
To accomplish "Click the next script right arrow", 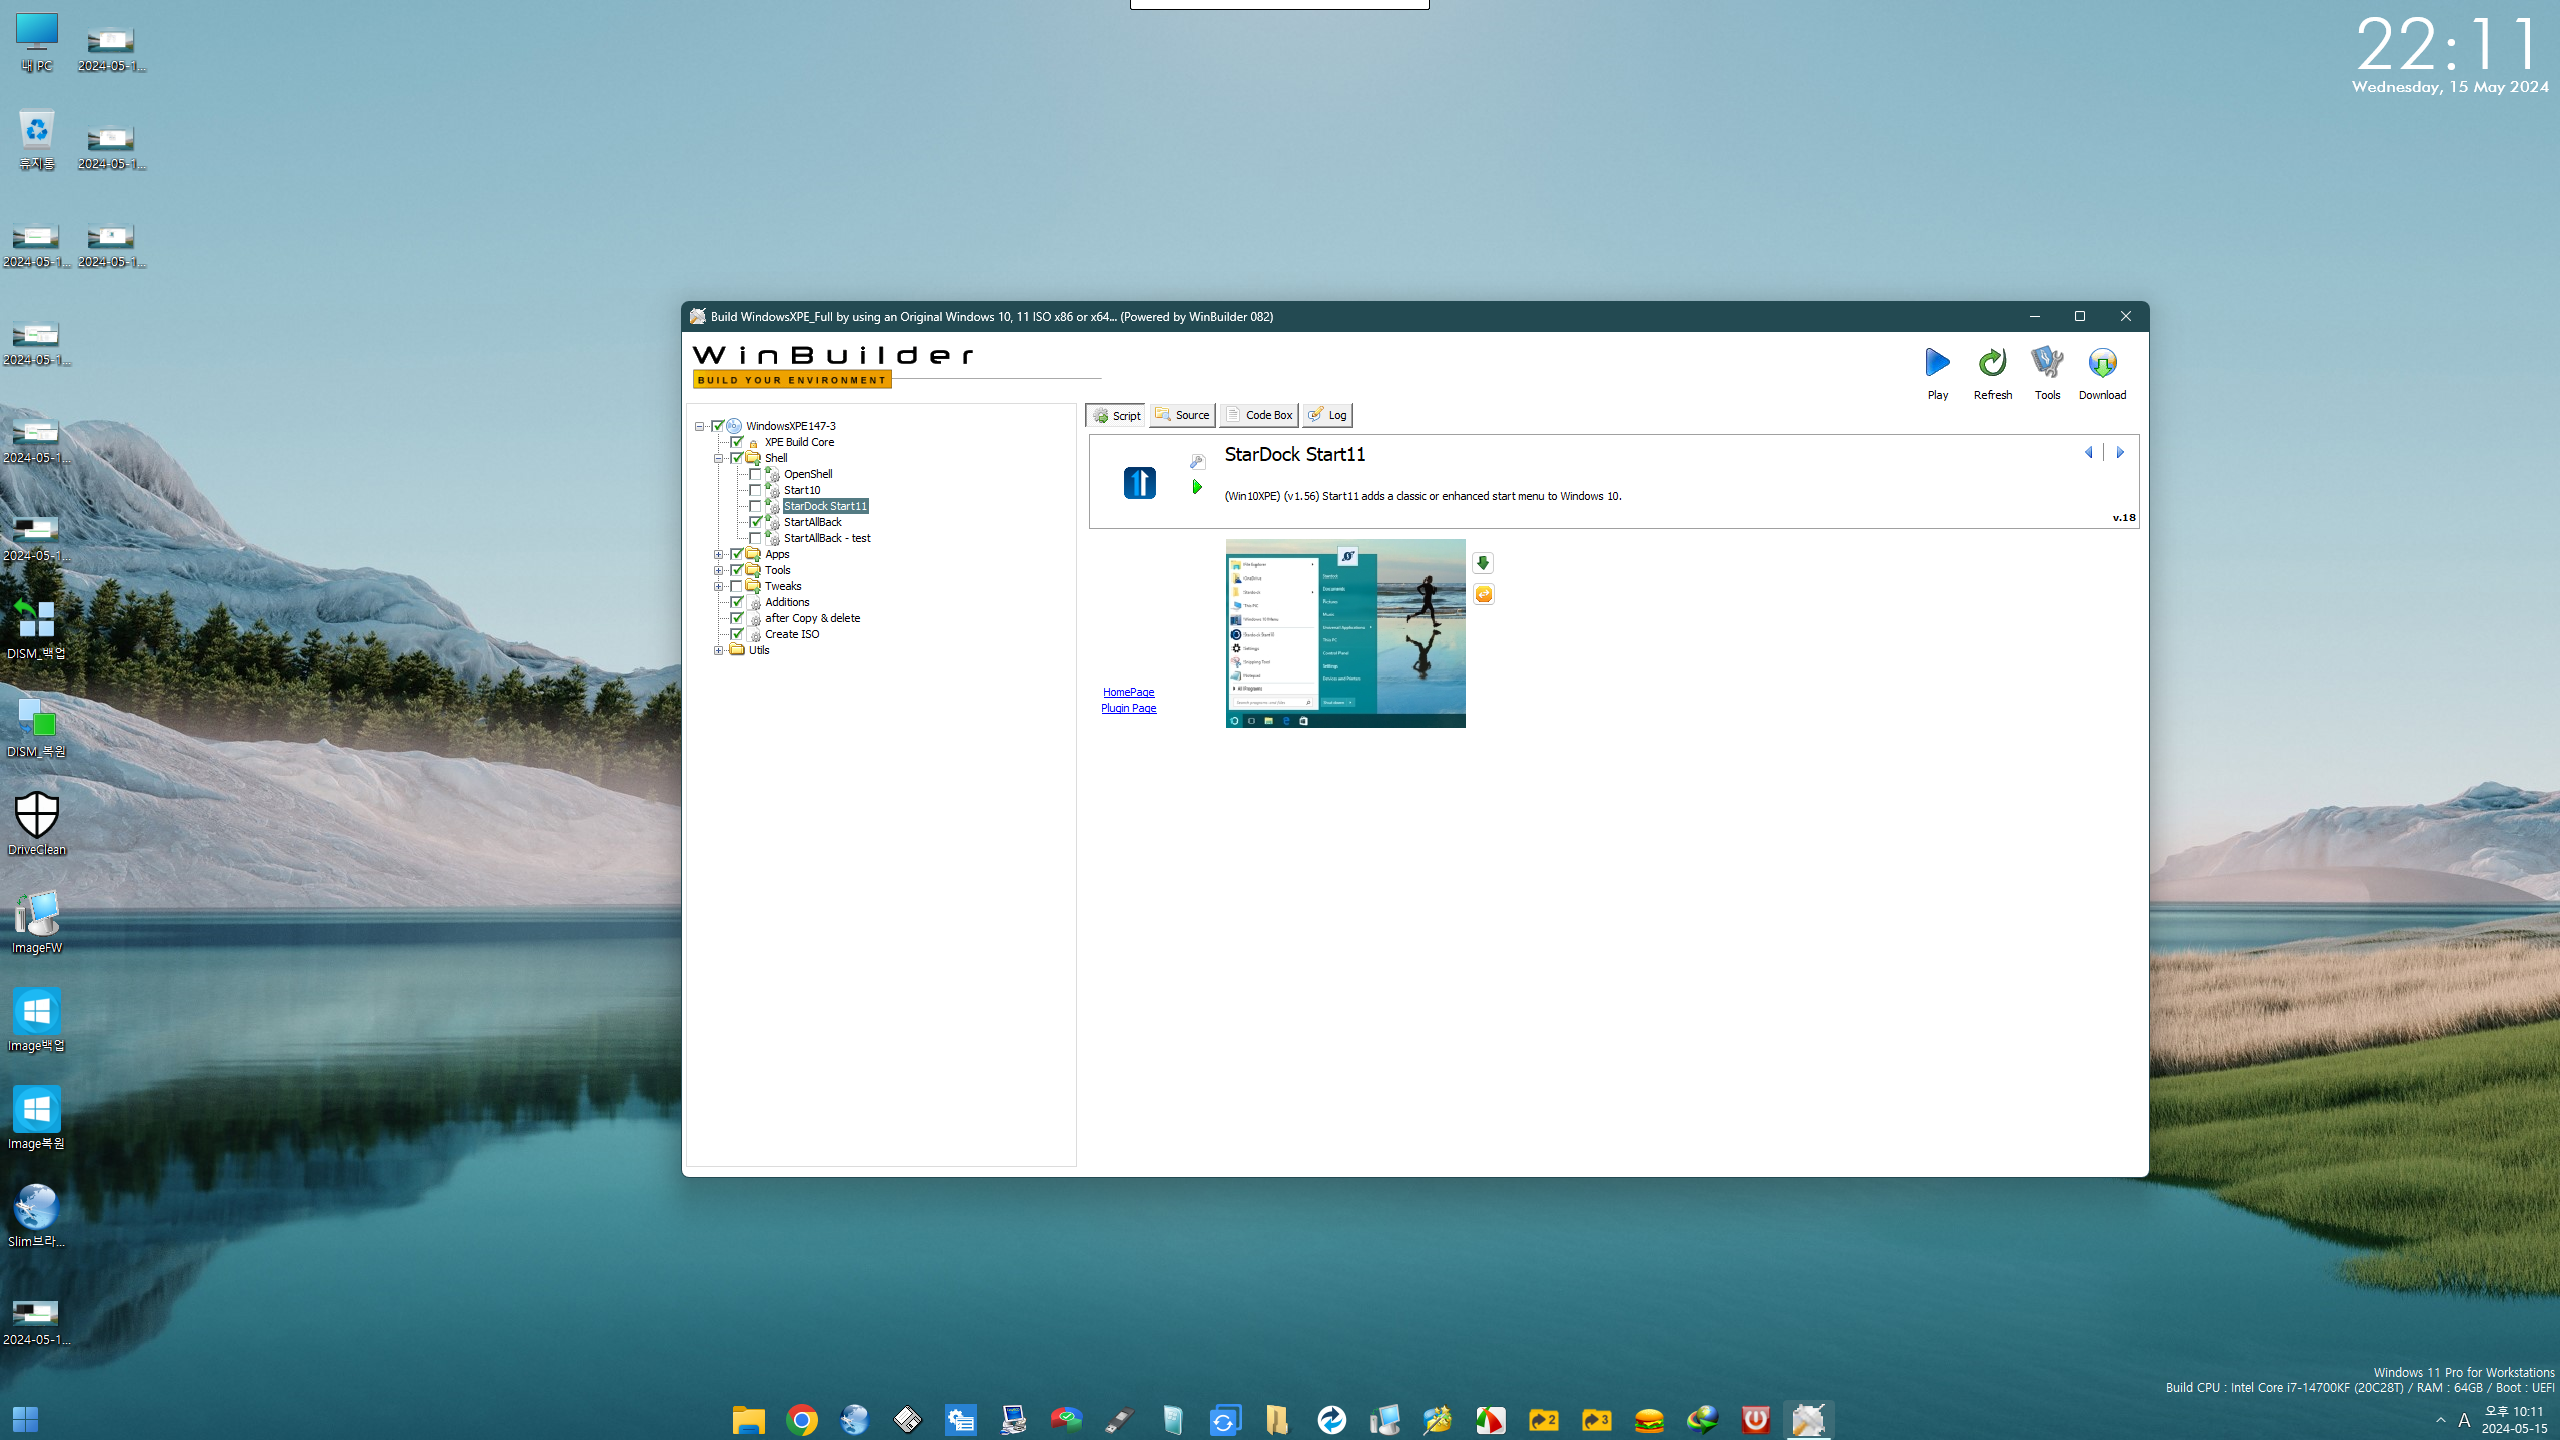I will coord(2119,452).
